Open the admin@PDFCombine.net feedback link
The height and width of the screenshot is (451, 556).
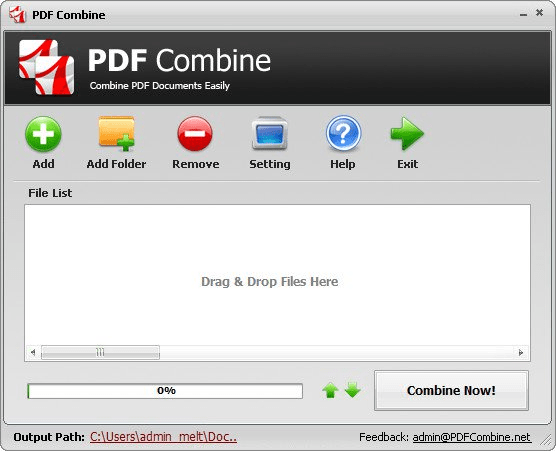pyautogui.click(x=472, y=437)
